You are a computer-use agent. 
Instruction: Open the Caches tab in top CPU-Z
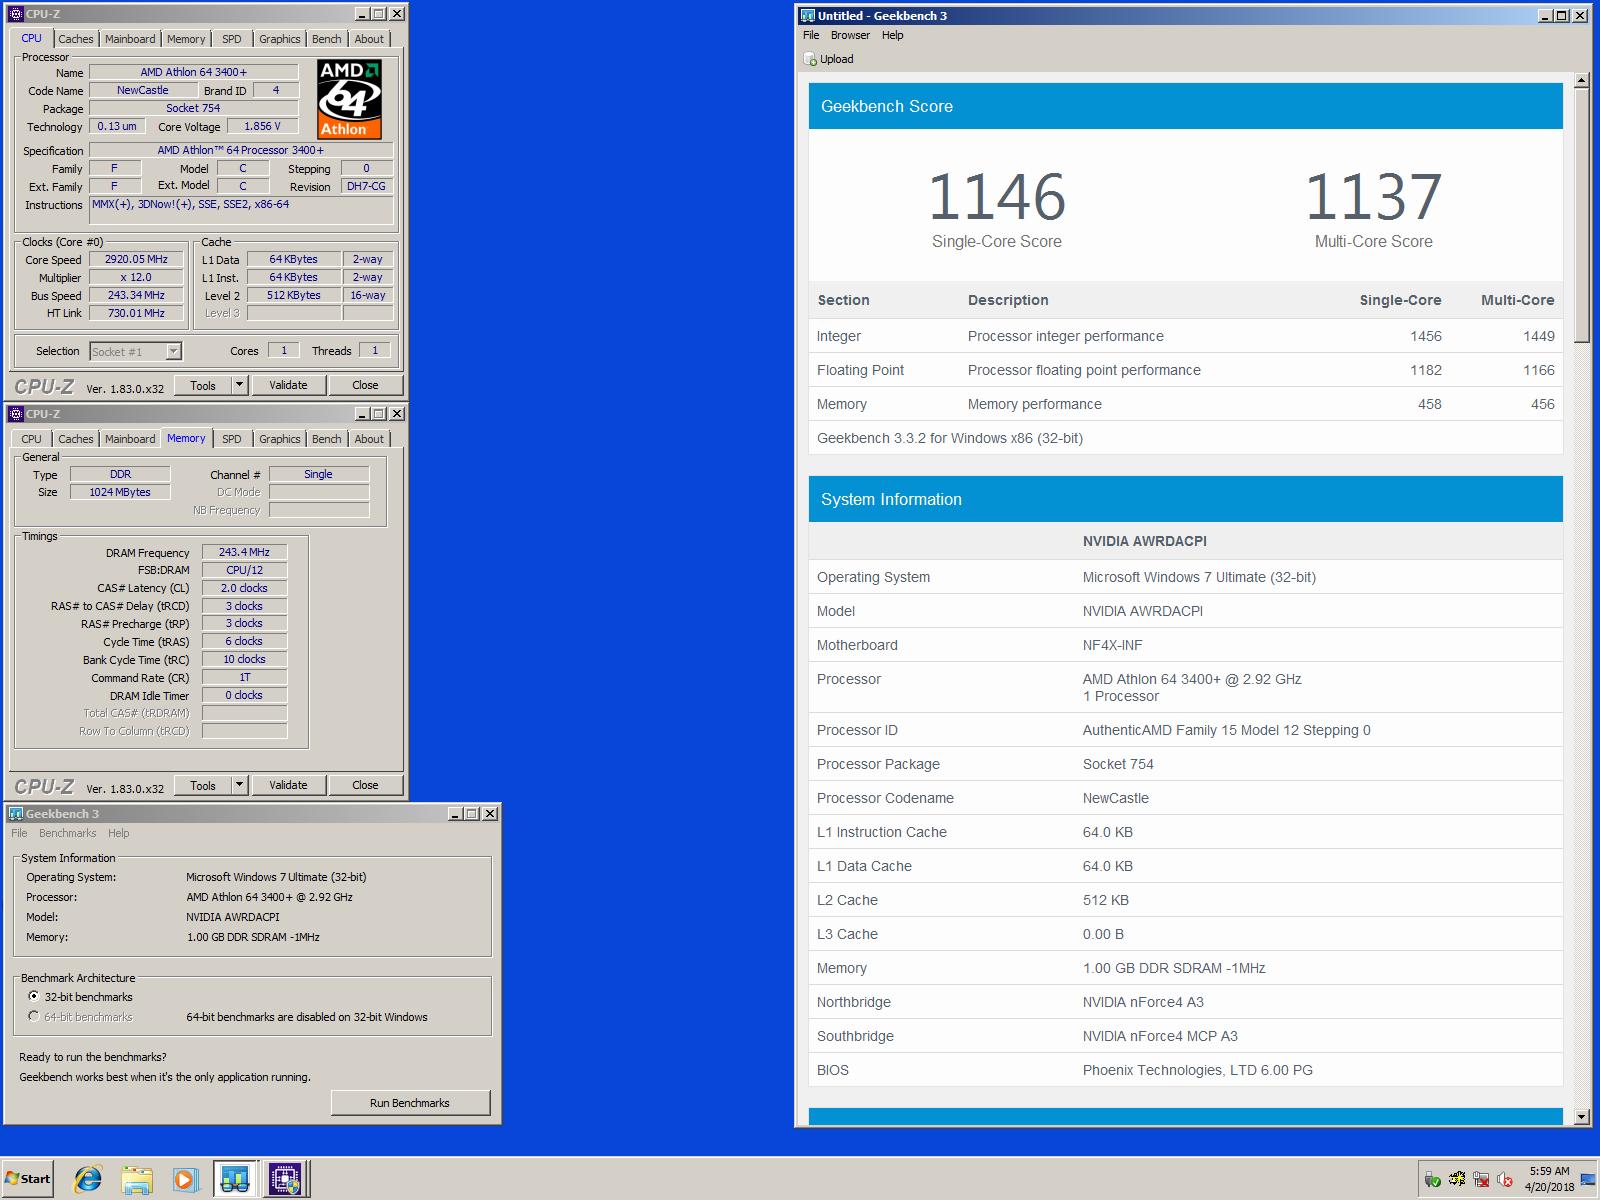(x=75, y=39)
